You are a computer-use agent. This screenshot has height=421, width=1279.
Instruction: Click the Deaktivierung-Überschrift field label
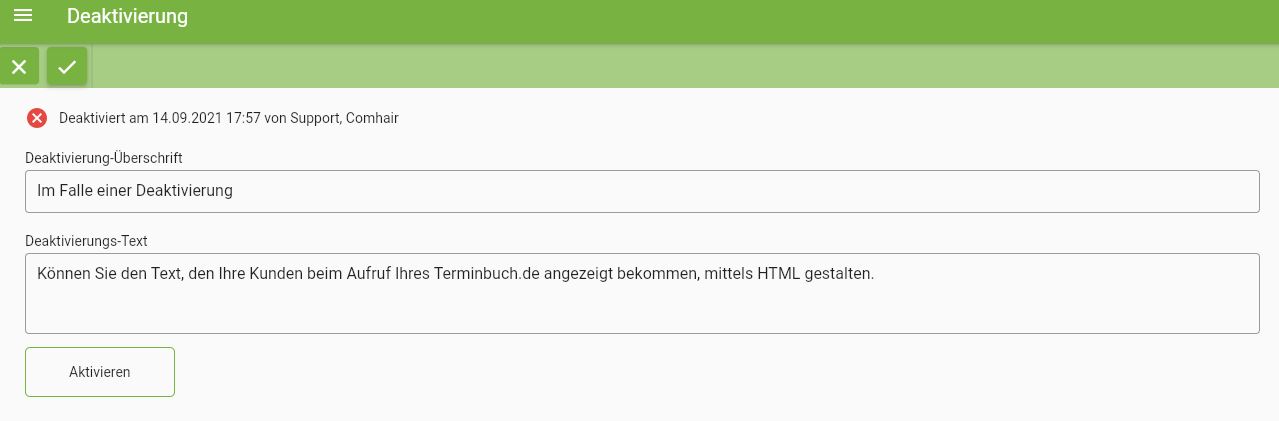(104, 158)
